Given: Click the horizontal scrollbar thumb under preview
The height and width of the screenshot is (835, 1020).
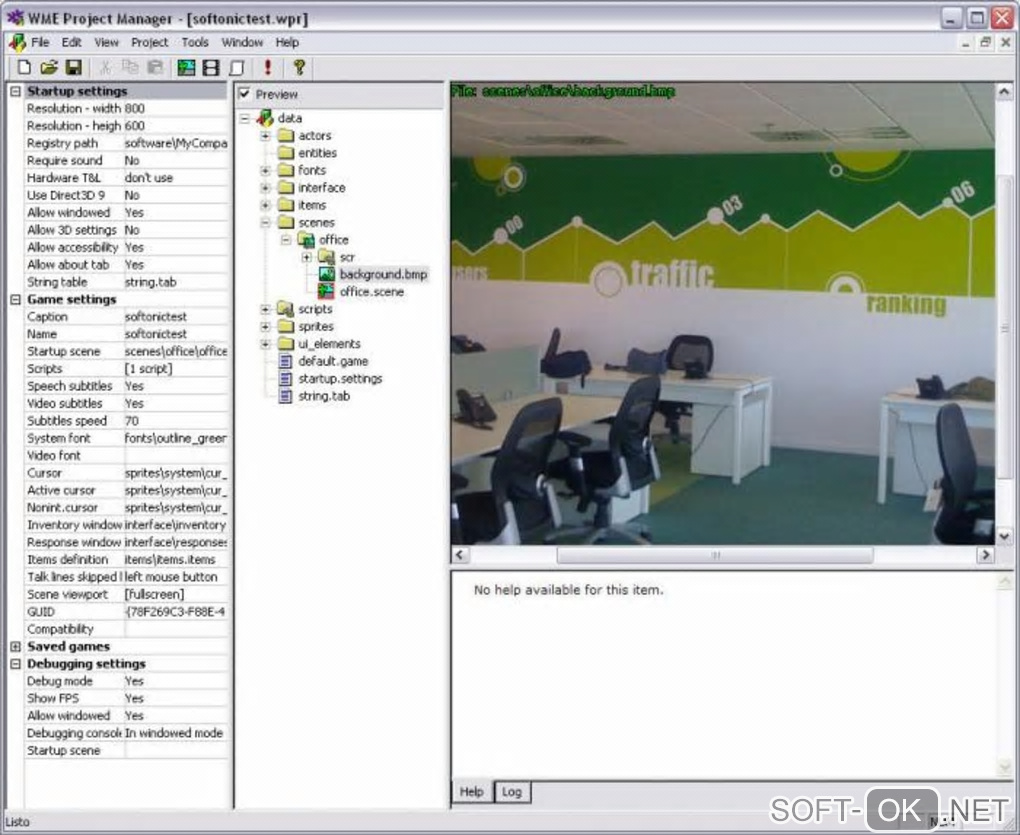Looking at the screenshot, I should tap(715, 555).
